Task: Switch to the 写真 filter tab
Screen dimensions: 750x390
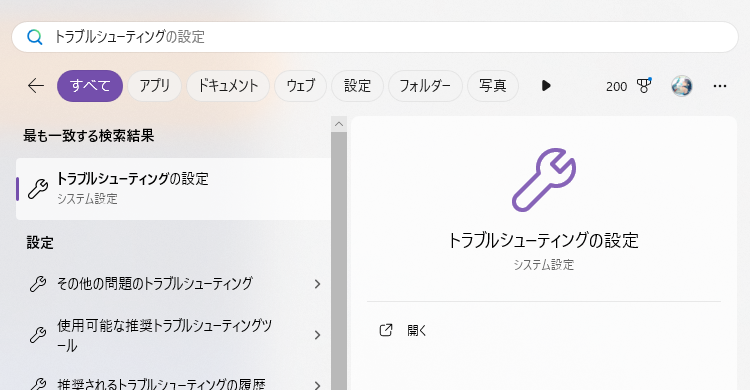Action: [x=493, y=86]
